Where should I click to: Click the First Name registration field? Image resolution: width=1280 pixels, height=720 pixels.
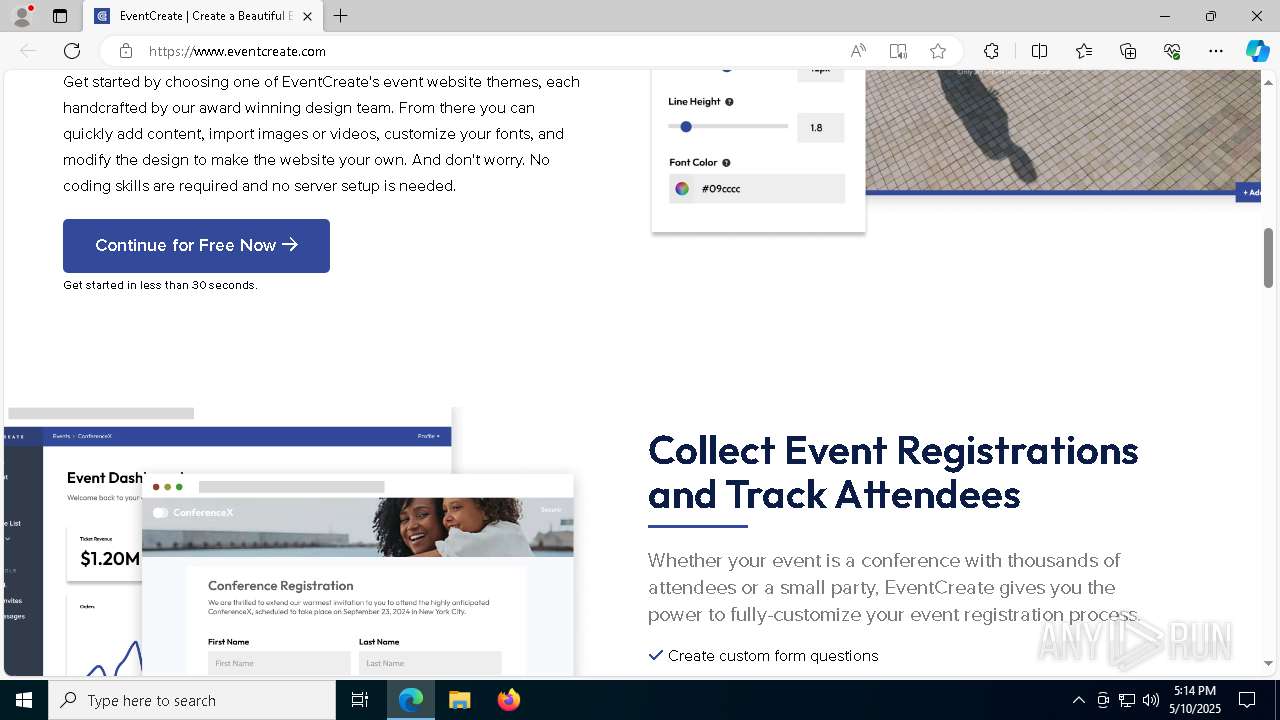click(x=279, y=663)
